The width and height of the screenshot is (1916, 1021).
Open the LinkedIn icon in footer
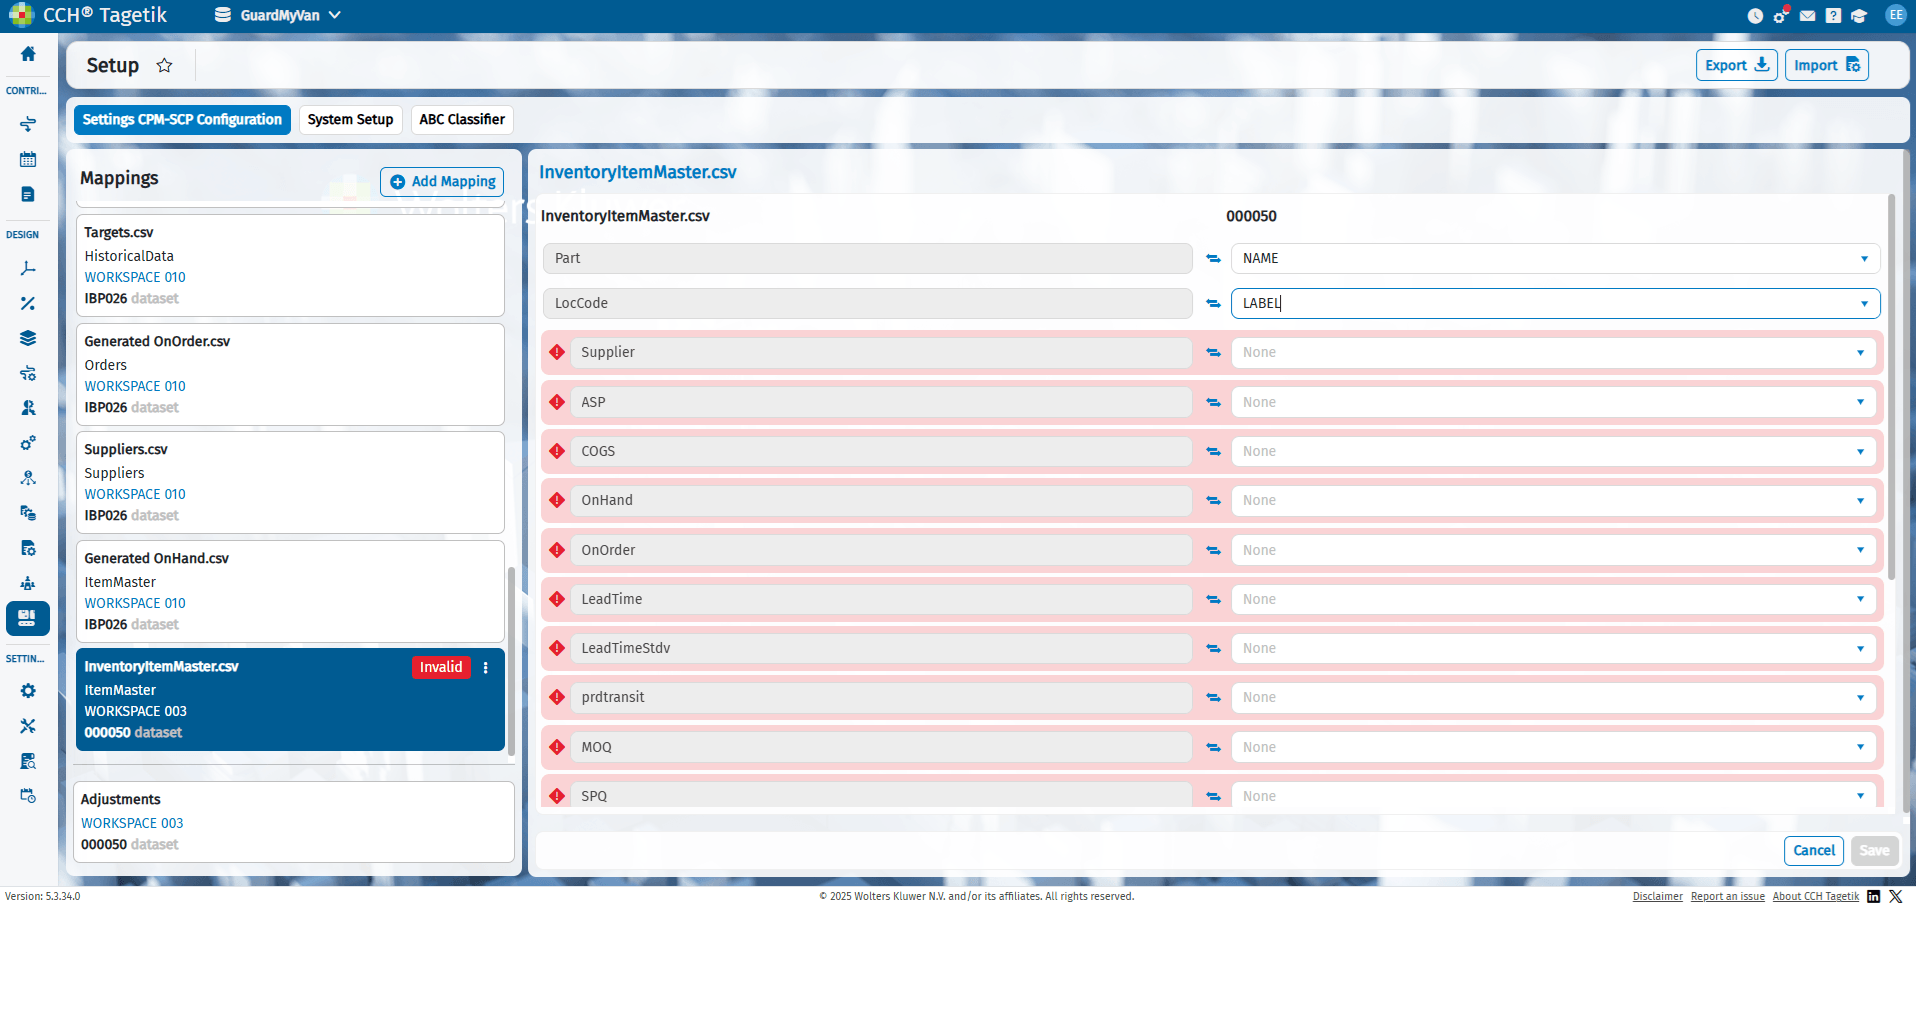(1874, 897)
